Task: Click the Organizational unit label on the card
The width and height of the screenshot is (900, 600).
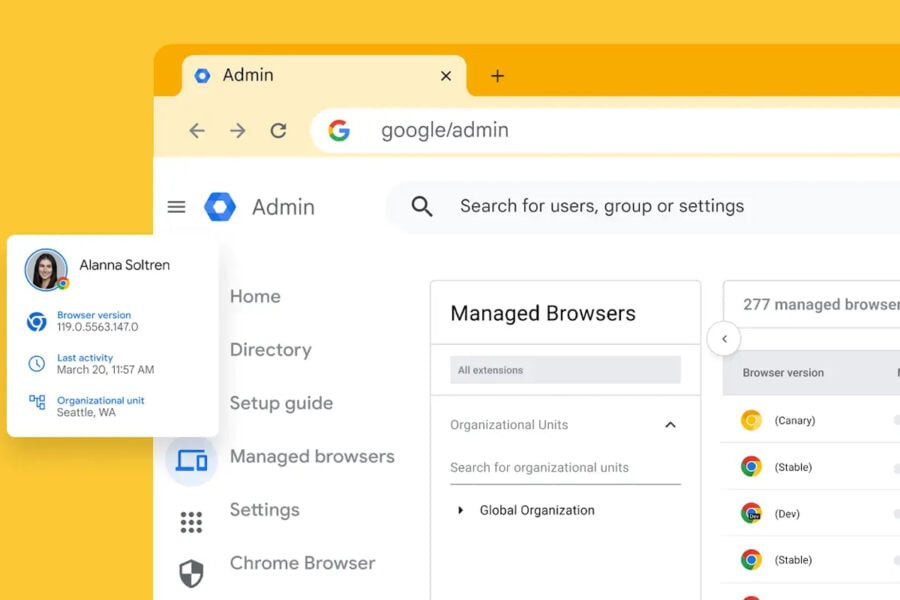Action: [100, 400]
